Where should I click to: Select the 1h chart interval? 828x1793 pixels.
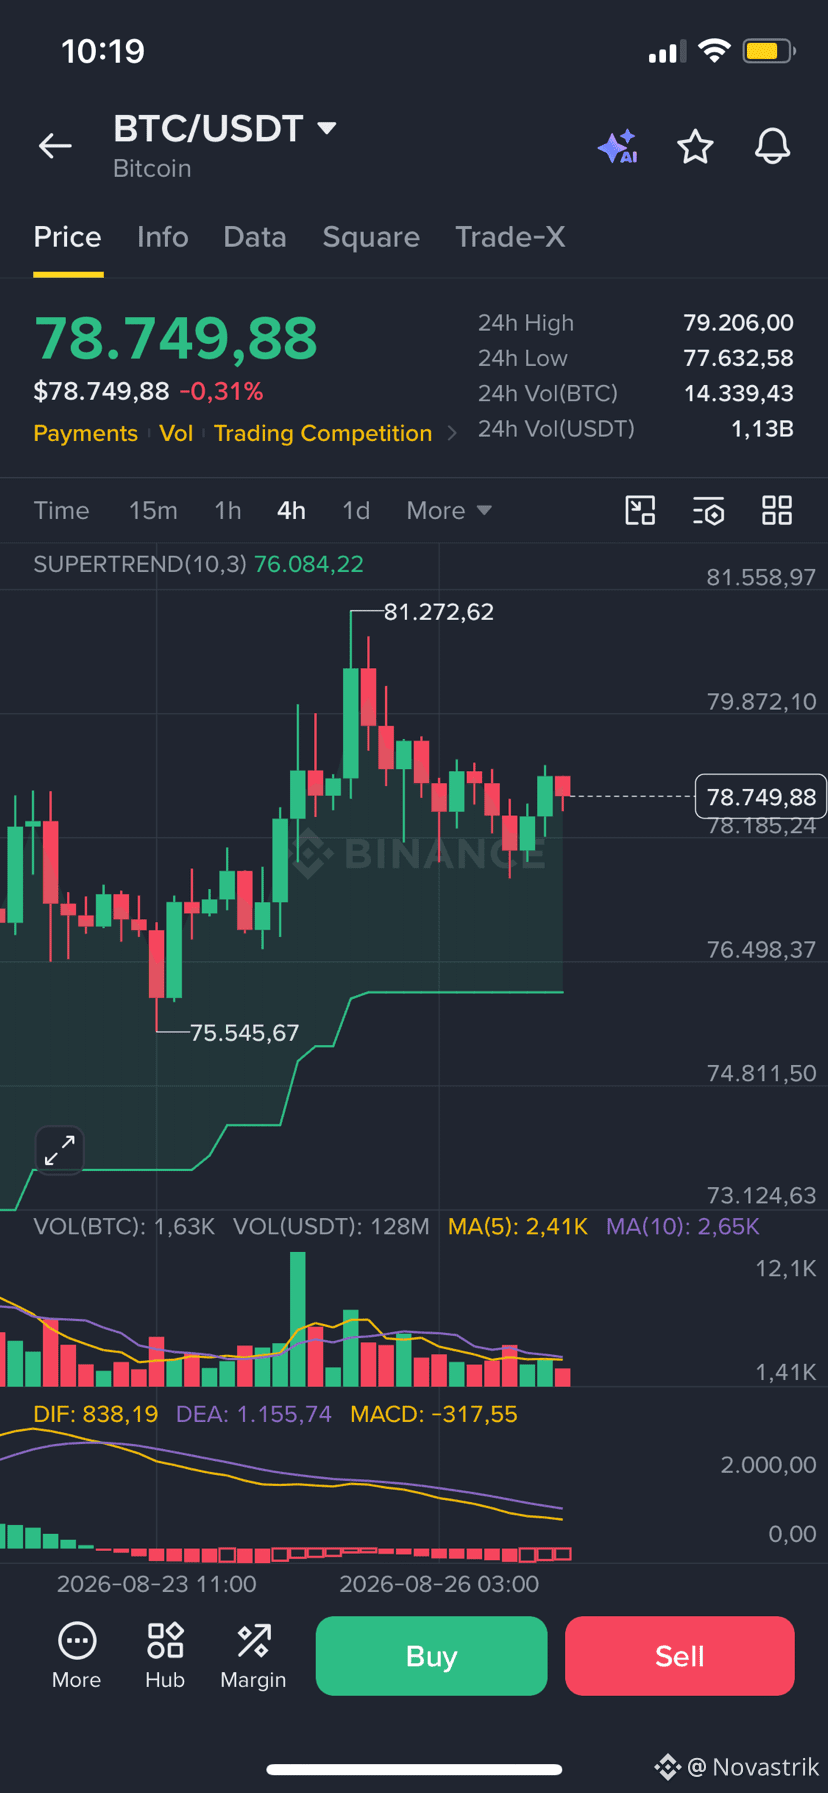click(228, 510)
